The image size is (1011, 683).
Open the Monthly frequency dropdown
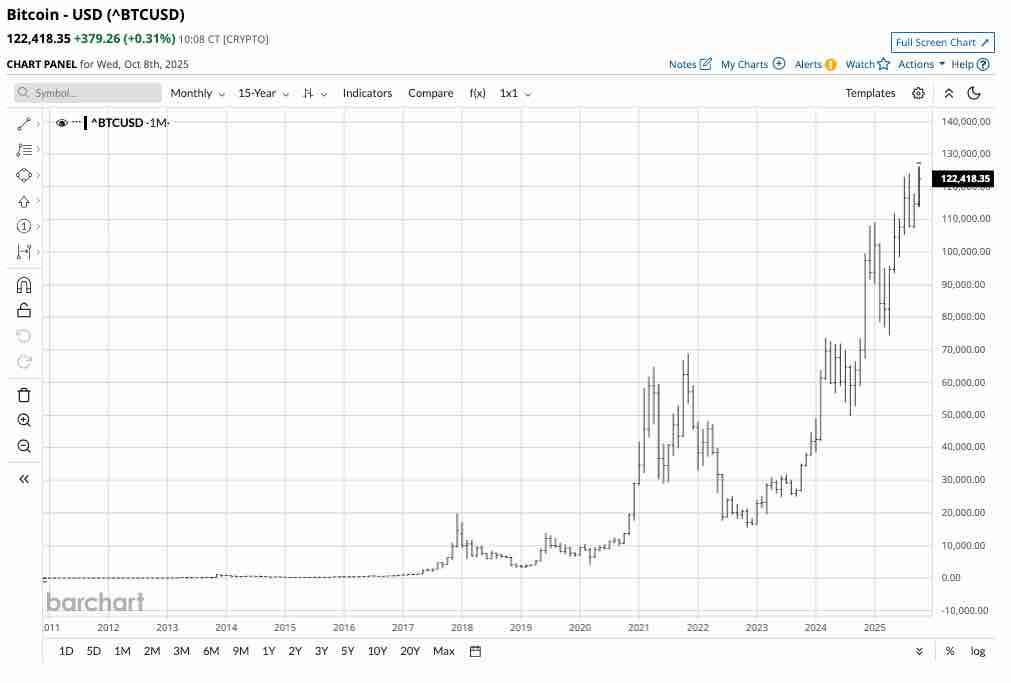(x=197, y=93)
